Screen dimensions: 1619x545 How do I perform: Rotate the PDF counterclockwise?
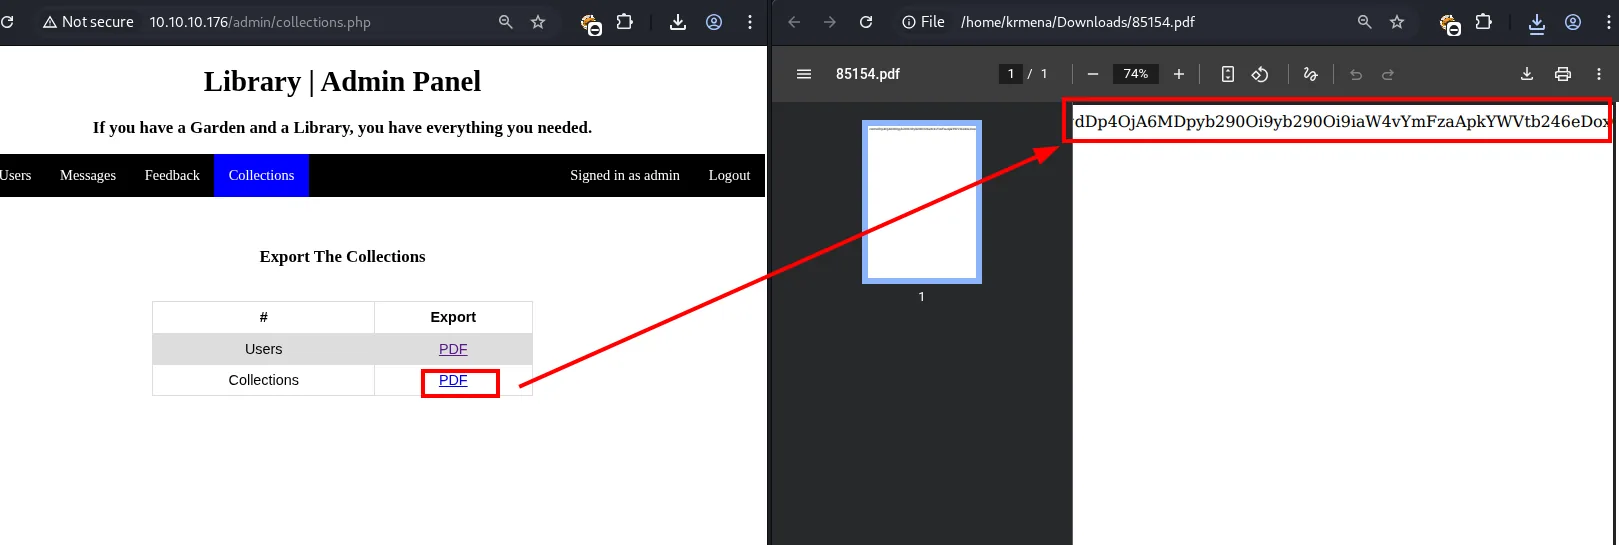pyautogui.click(x=1260, y=74)
